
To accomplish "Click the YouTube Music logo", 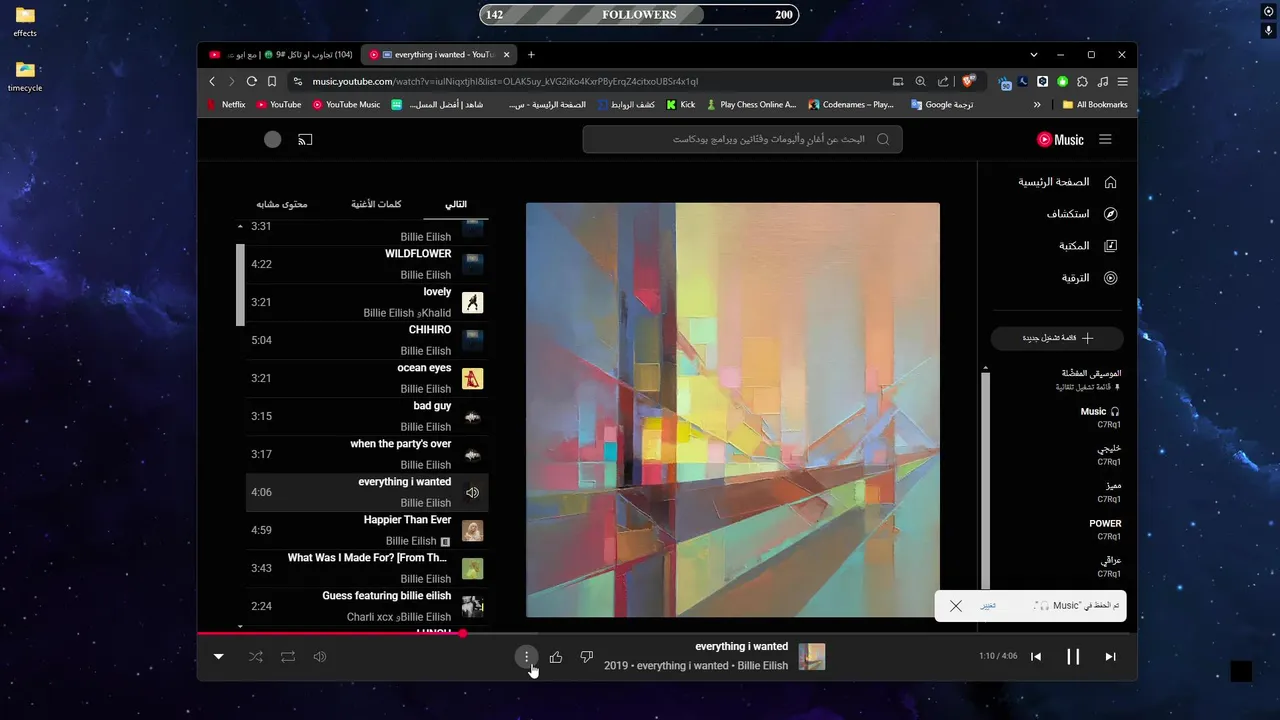I will pos(1060,140).
